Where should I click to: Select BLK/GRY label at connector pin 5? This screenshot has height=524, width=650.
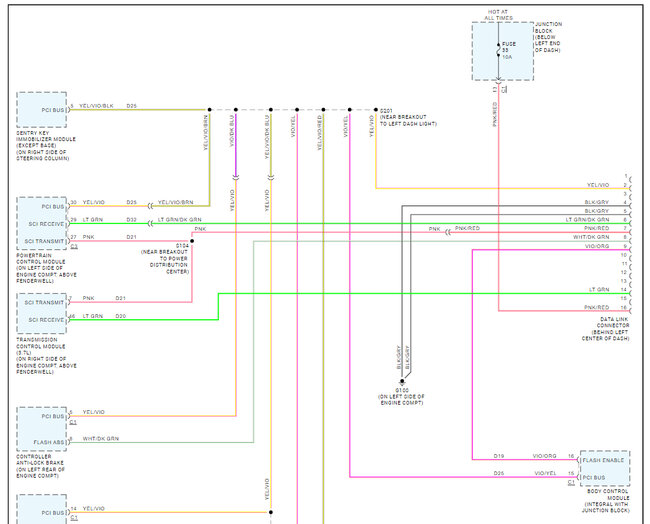pyautogui.click(x=597, y=211)
